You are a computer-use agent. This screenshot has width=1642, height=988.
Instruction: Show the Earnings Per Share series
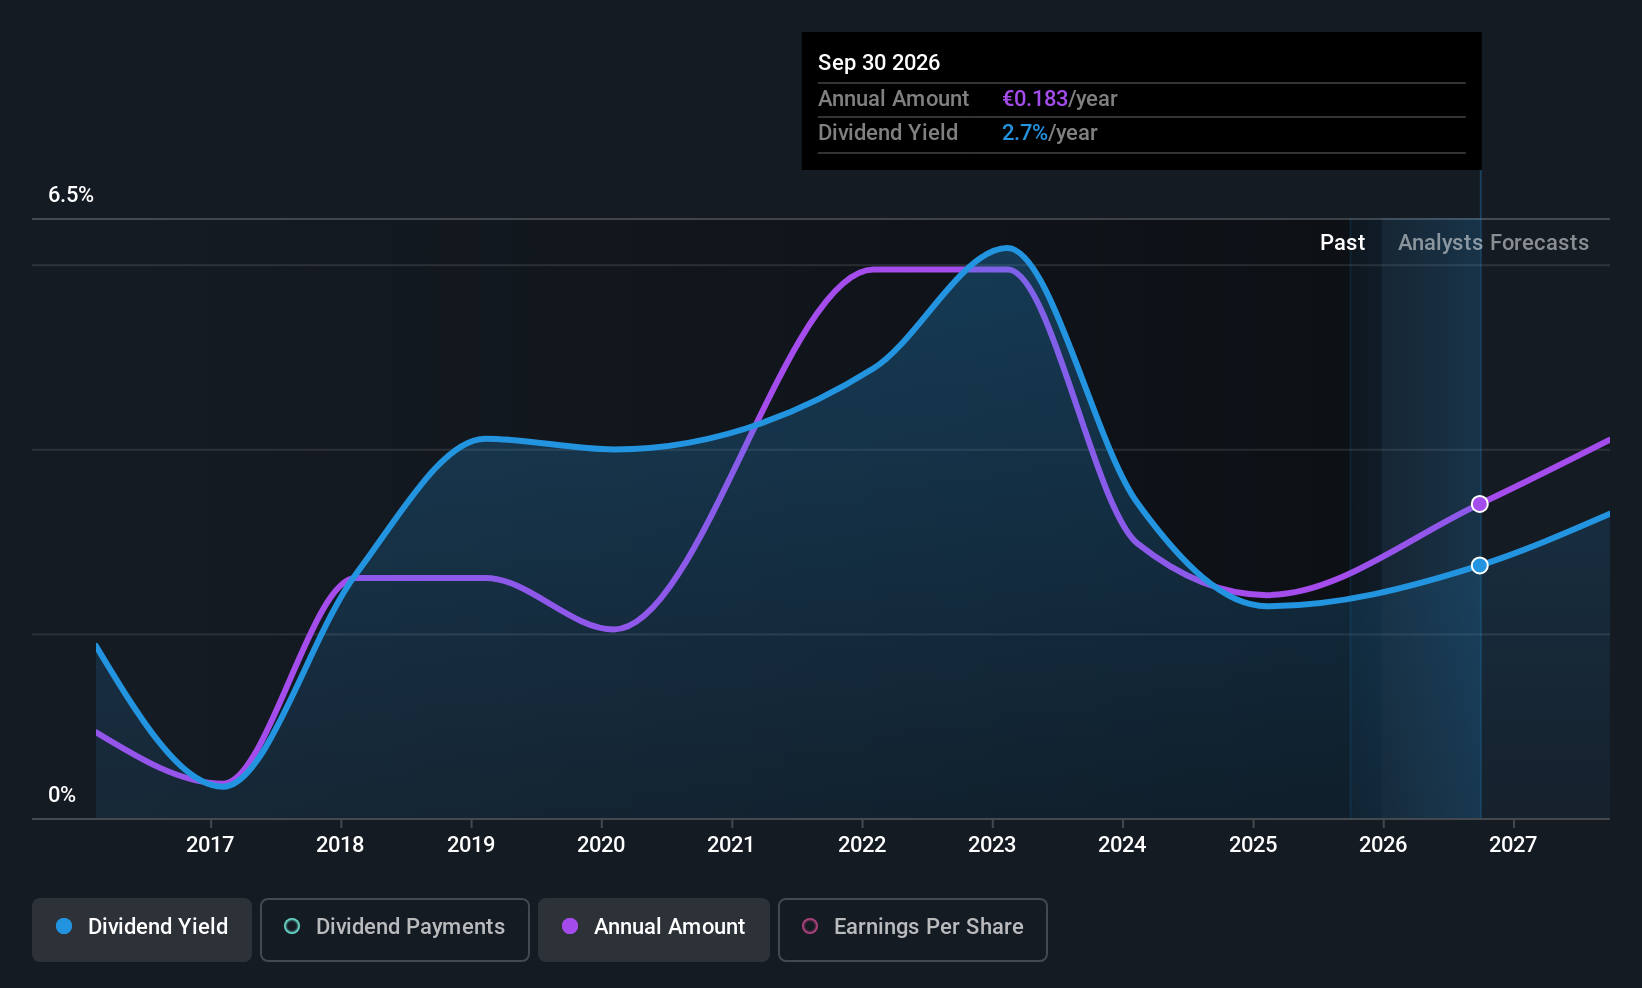[912, 929]
